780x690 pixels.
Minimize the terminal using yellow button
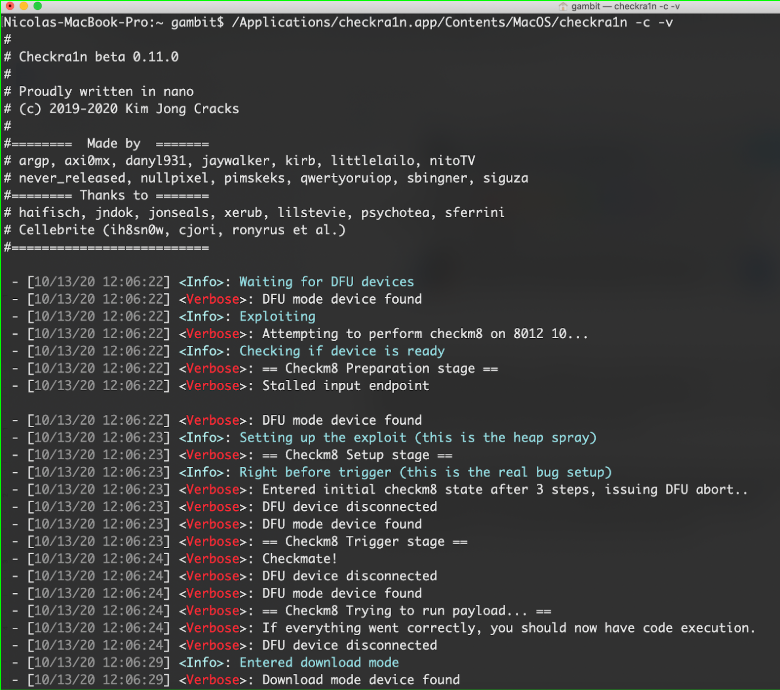pyautogui.click(x=23, y=6)
